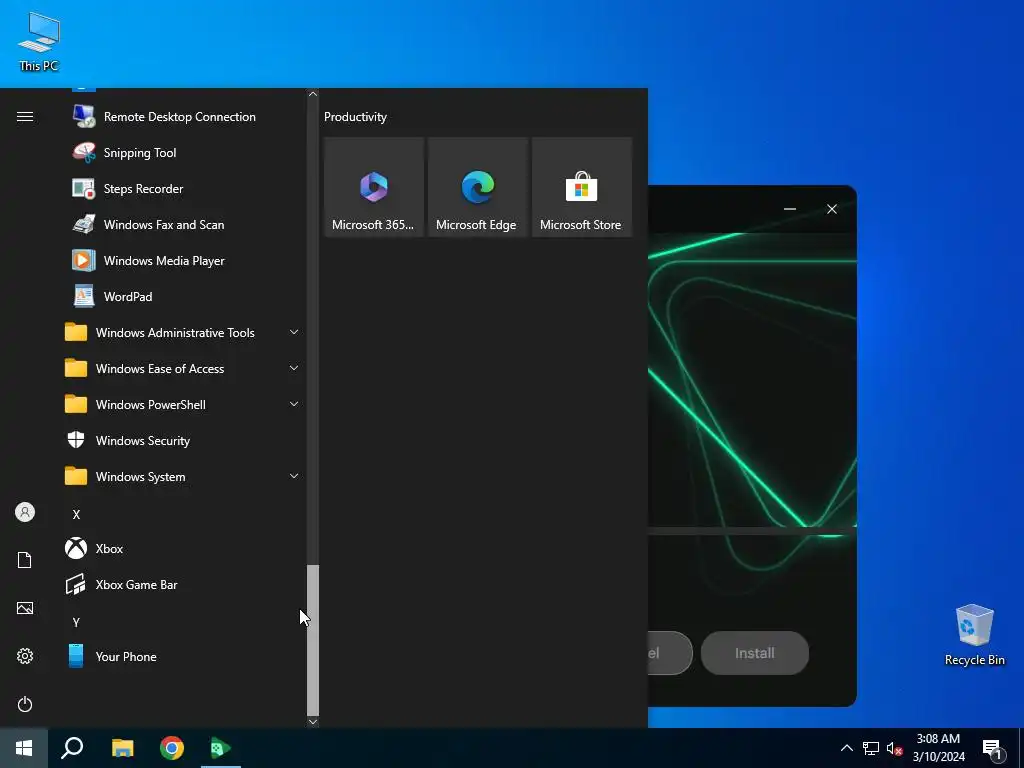Open Settings gear in Start sidebar
This screenshot has height=768, width=1024.
(x=25, y=656)
